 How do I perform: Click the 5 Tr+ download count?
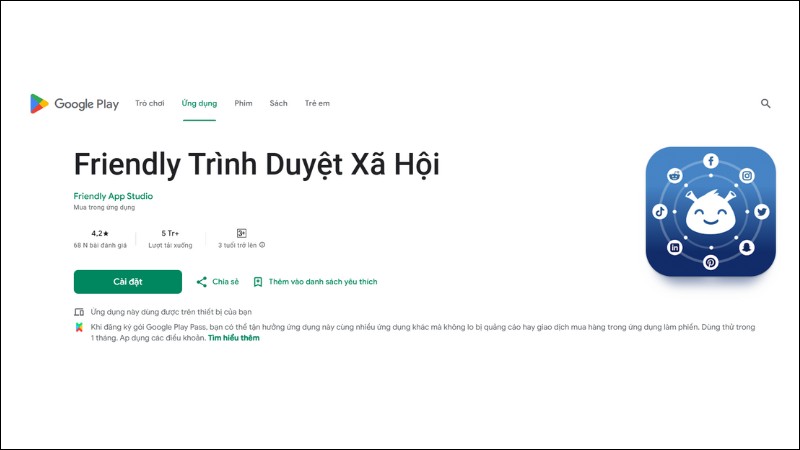pos(170,233)
